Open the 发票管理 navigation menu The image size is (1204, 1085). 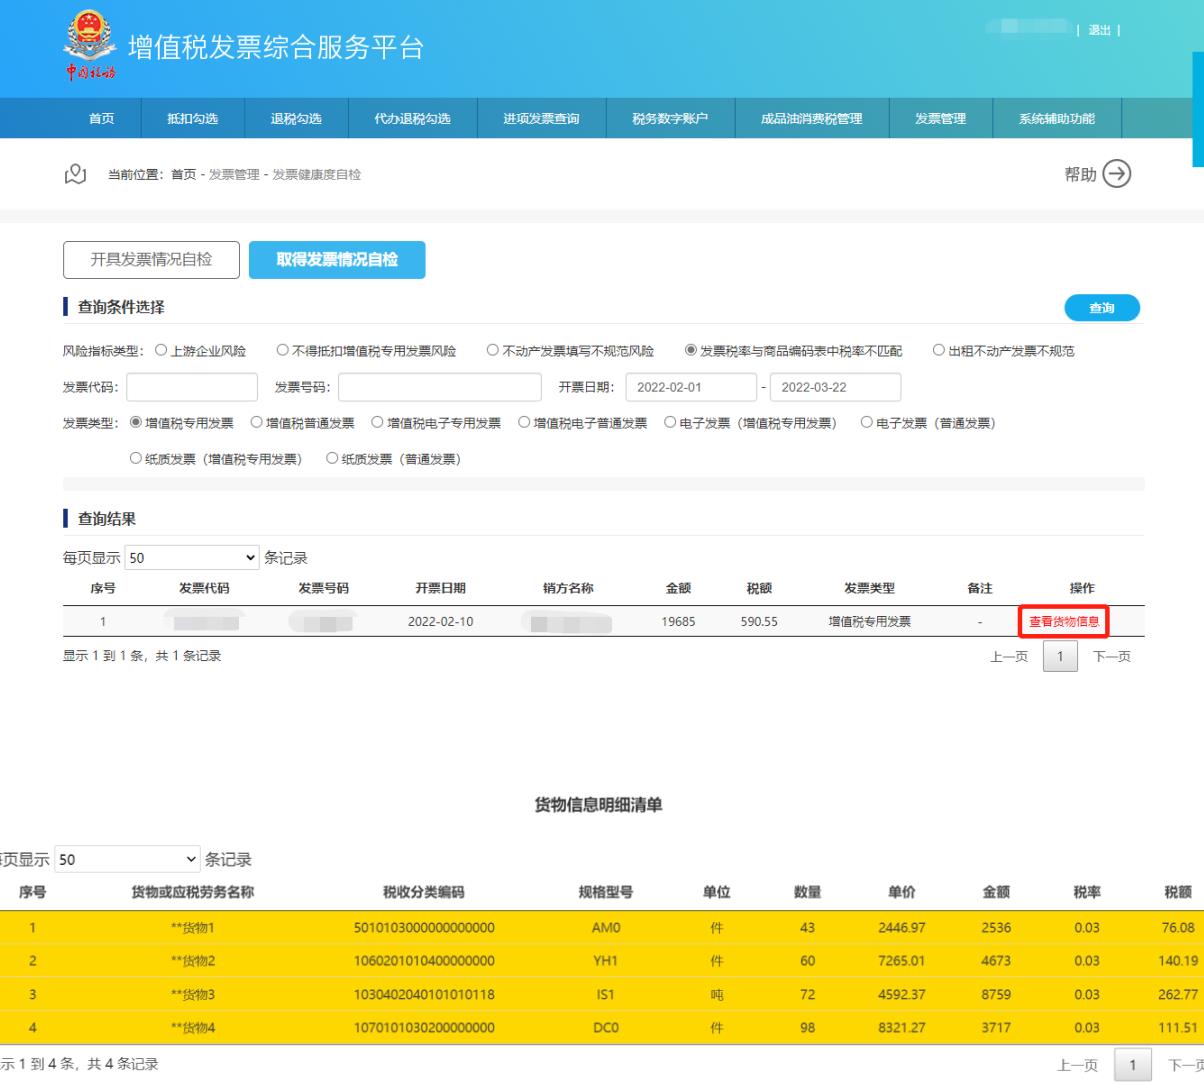940,119
